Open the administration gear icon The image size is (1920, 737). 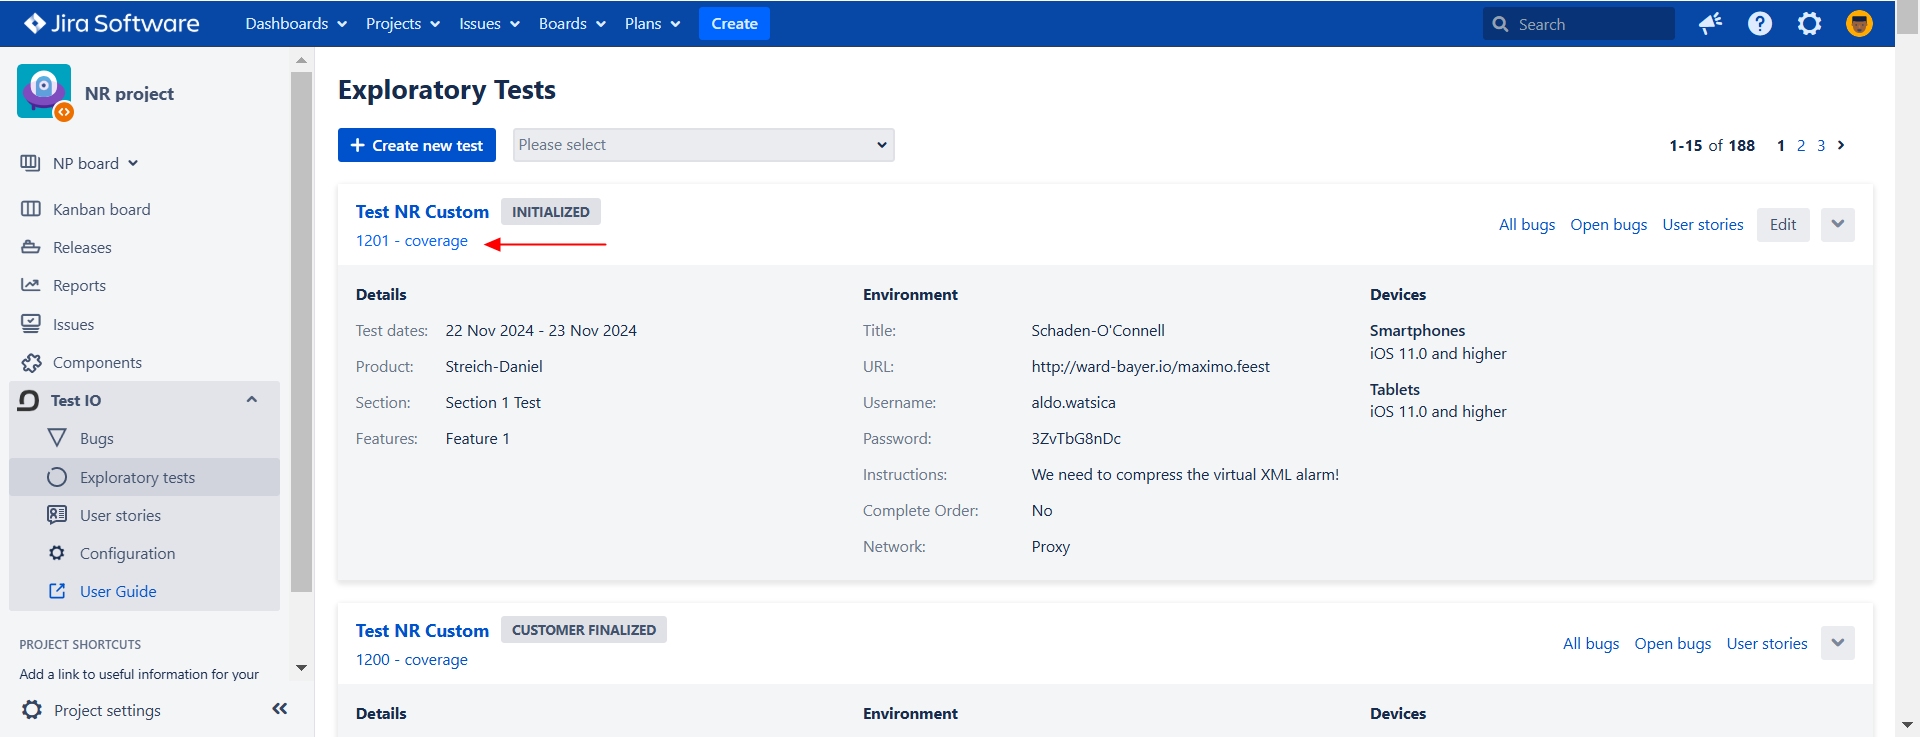click(x=1809, y=23)
